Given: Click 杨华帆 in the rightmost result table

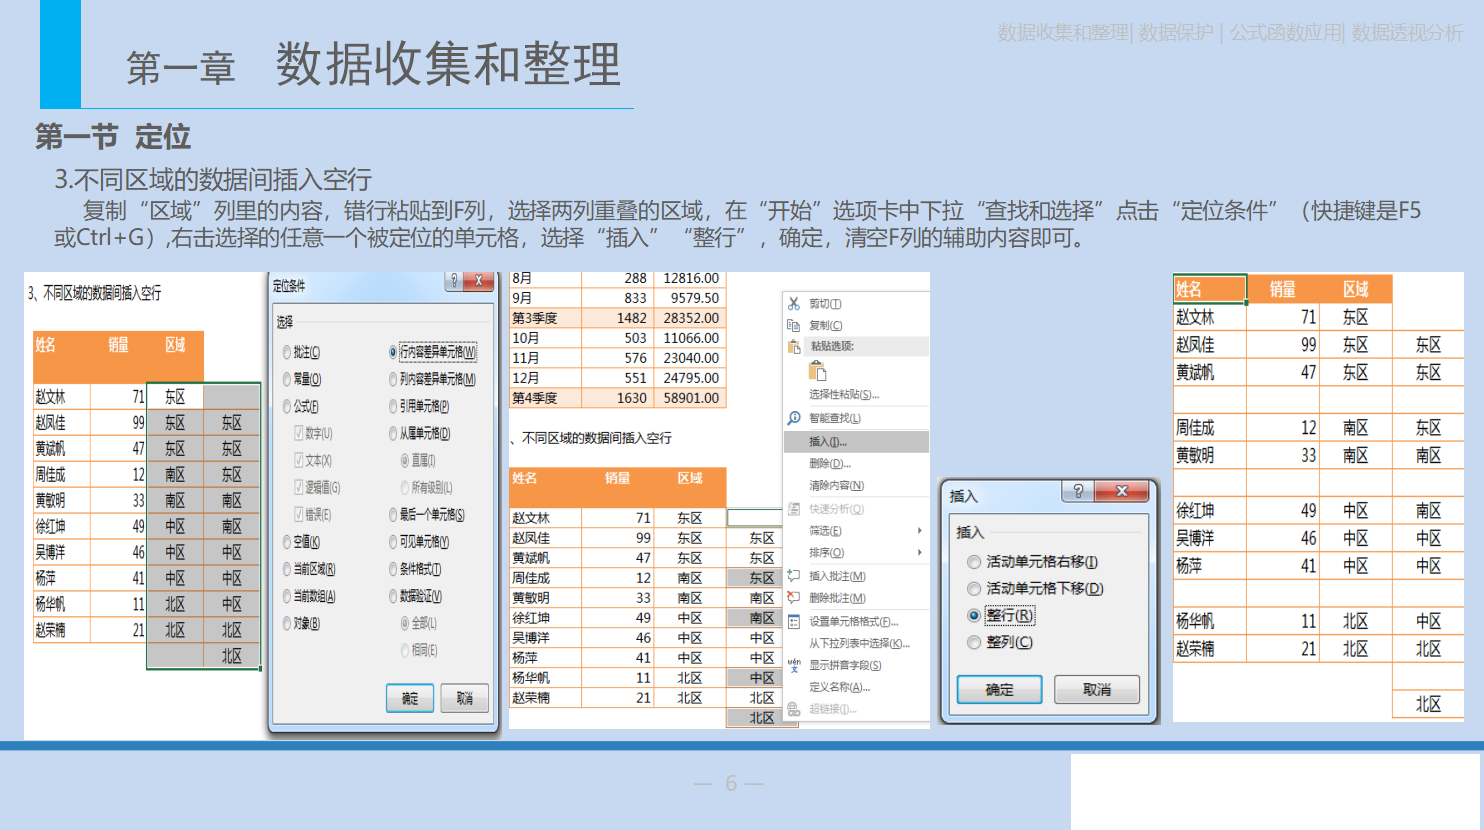Looking at the screenshot, I should pyautogui.click(x=1195, y=621).
